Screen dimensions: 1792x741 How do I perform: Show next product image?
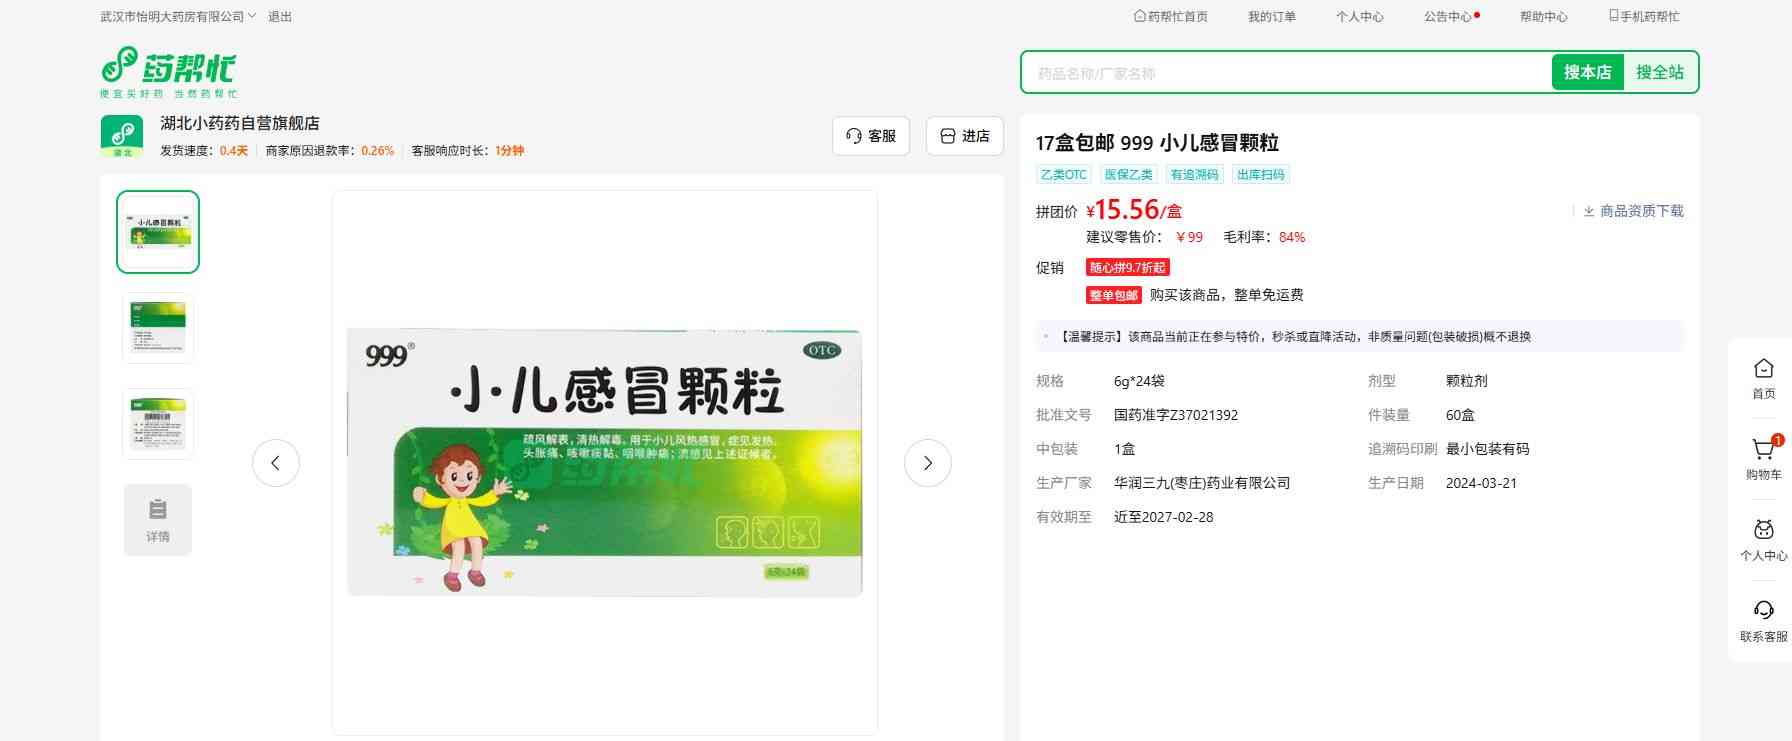(x=927, y=463)
